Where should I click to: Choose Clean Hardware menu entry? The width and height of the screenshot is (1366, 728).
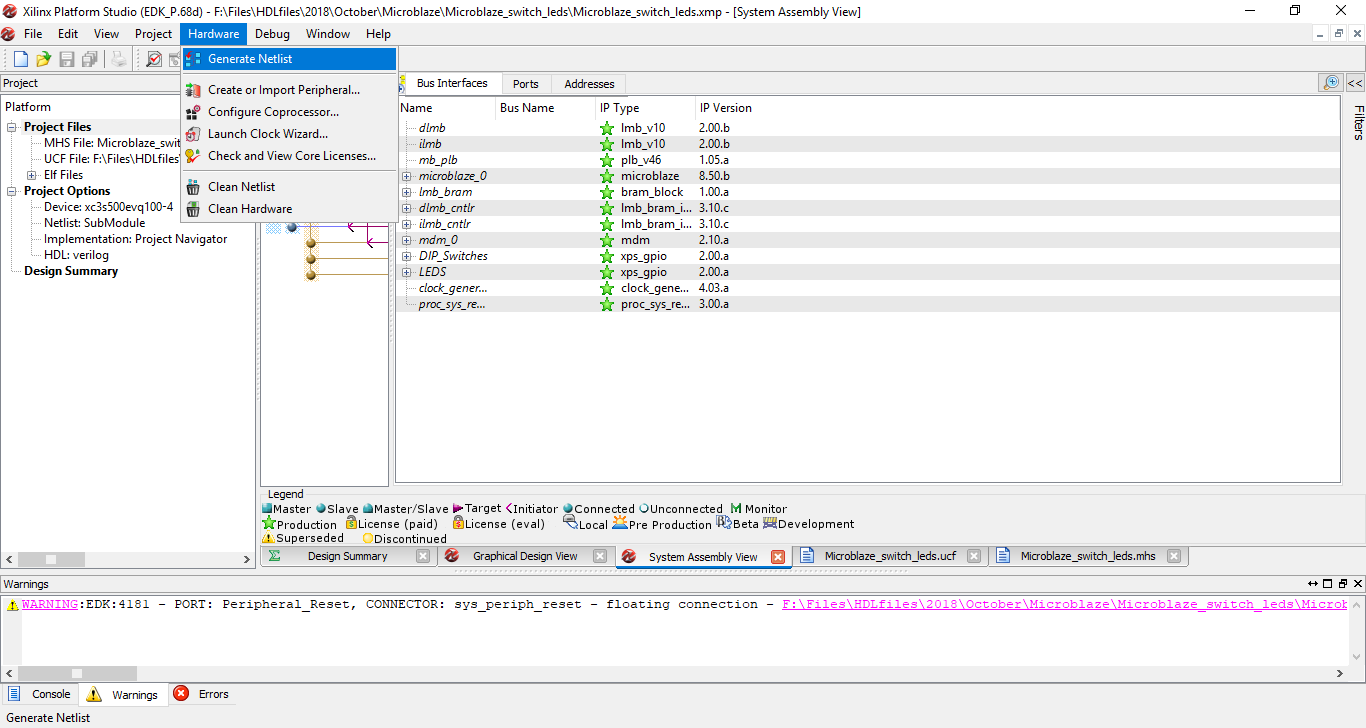coord(289,209)
